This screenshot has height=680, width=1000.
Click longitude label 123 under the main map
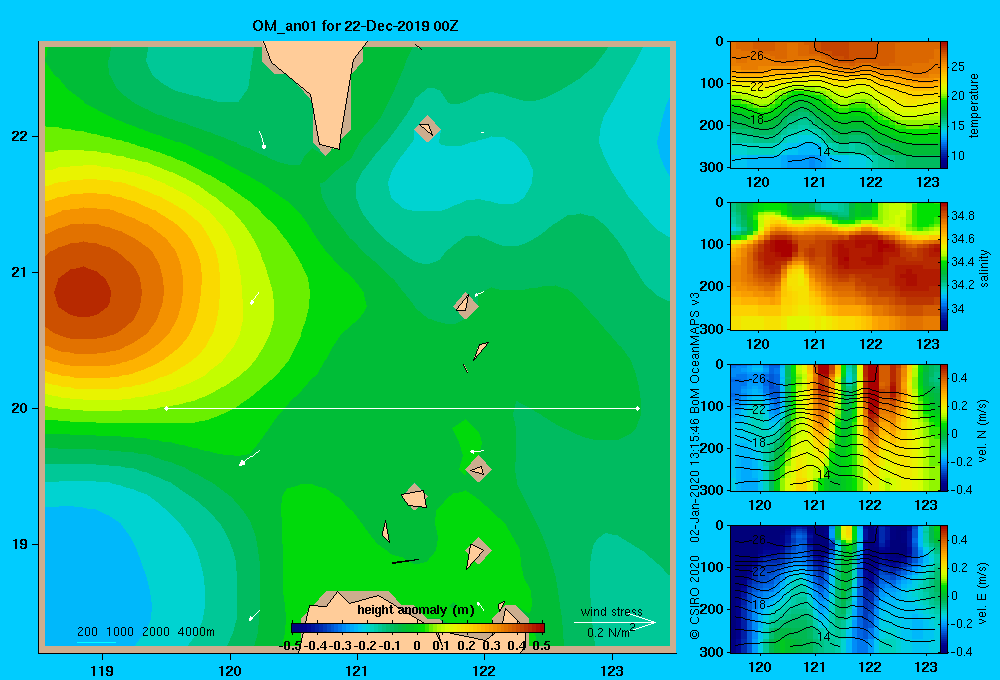tap(612, 670)
